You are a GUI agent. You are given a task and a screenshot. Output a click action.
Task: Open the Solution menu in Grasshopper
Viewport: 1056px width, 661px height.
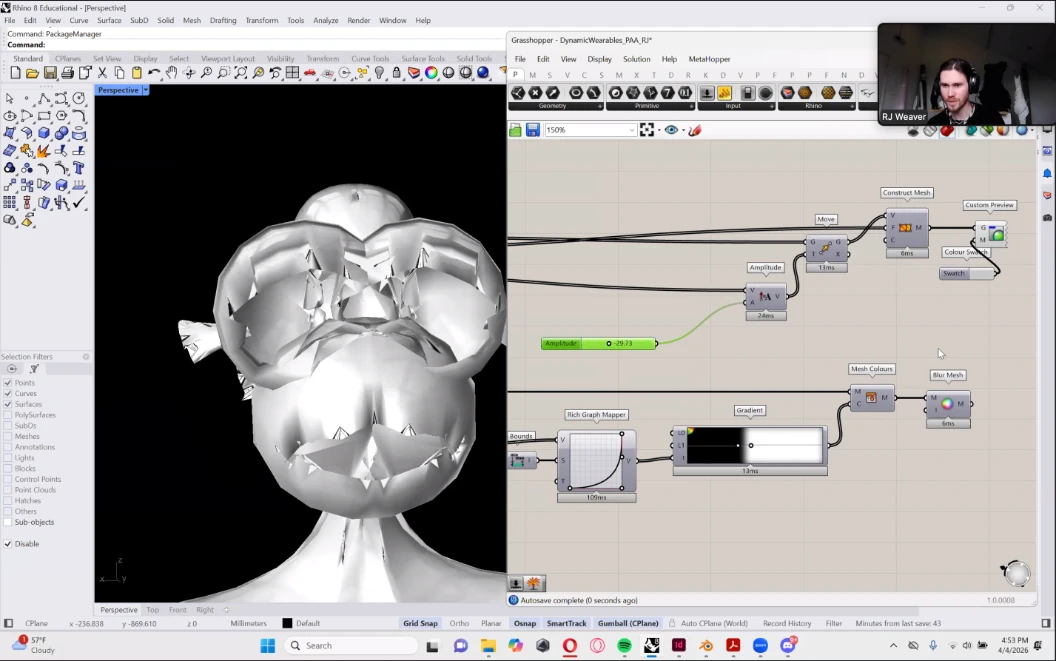pyautogui.click(x=636, y=59)
